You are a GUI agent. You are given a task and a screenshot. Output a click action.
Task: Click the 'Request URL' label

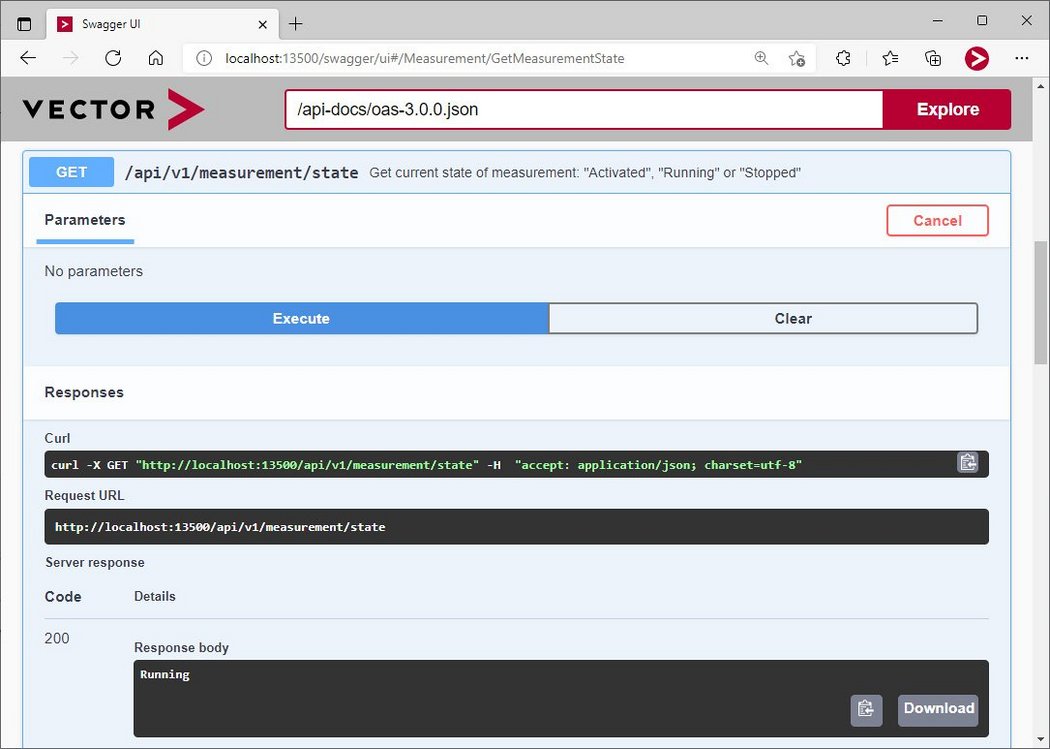point(84,495)
